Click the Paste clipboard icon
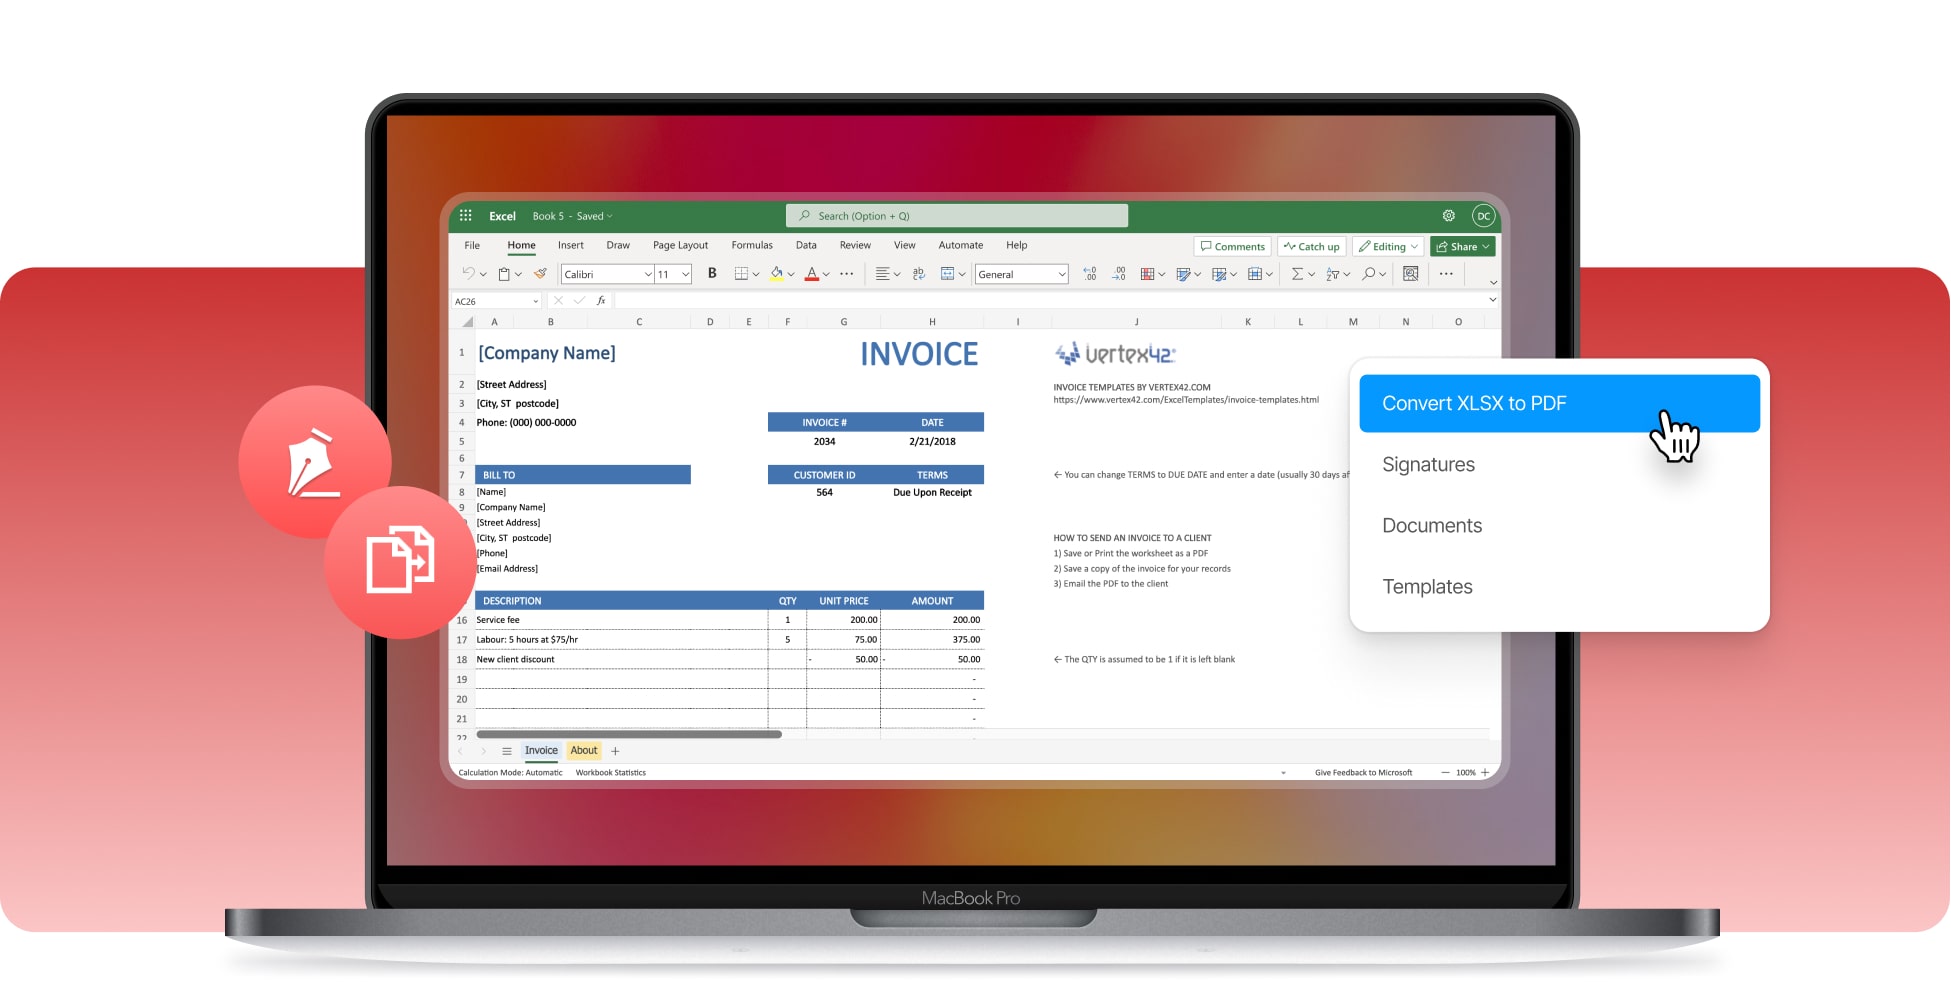 tap(504, 274)
